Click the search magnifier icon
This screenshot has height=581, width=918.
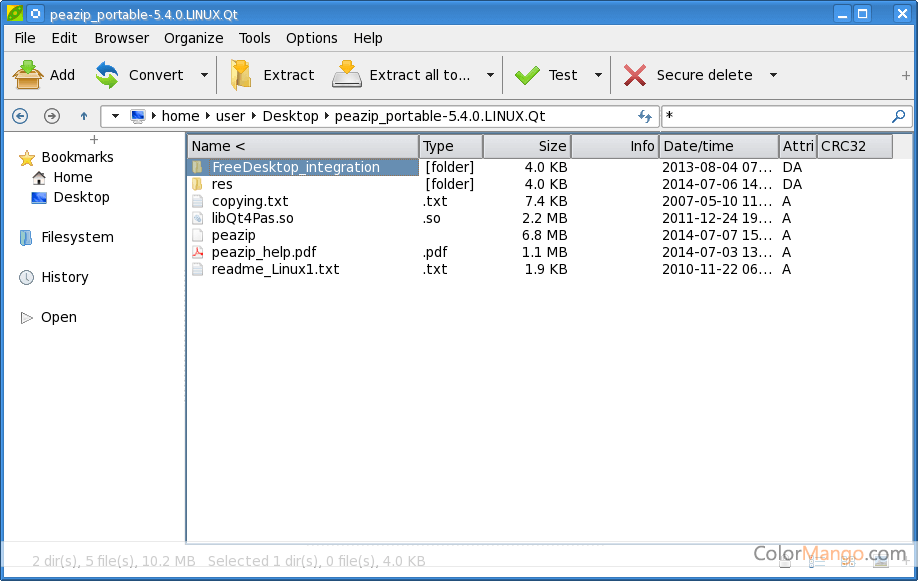tap(898, 116)
